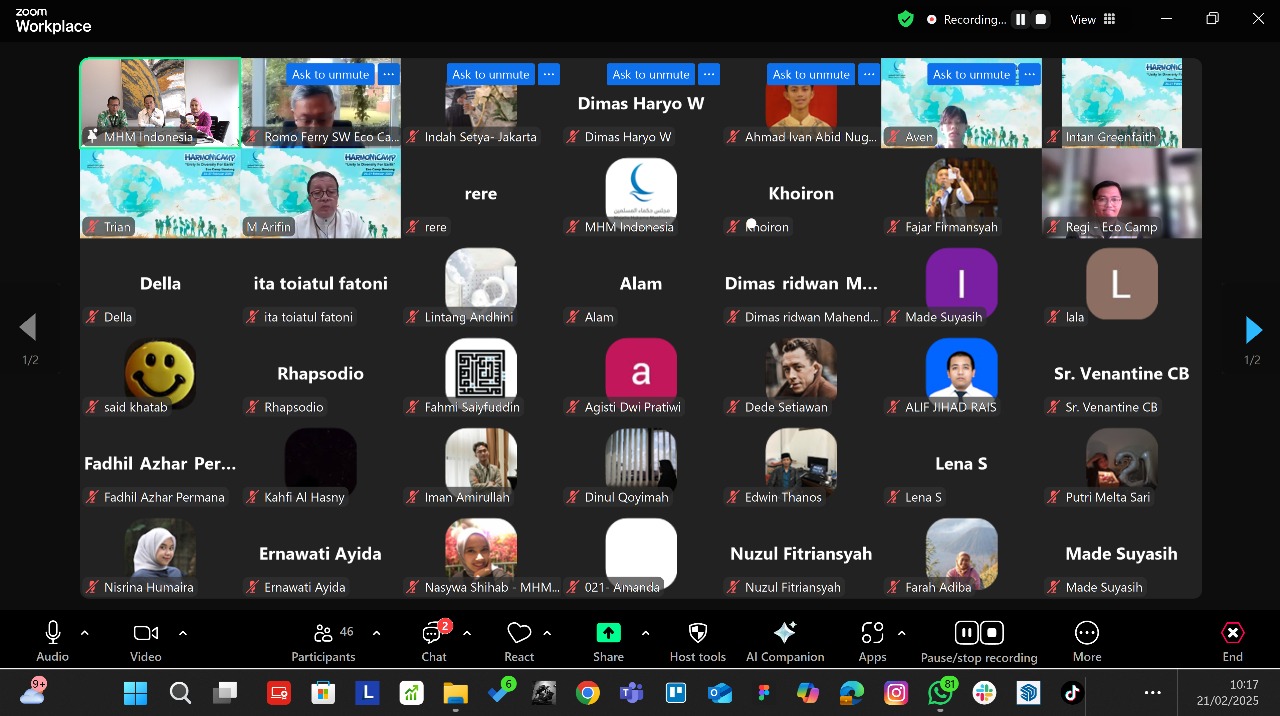Image resolution: width=1280 pixels, height=716 pixels.
Task: Open the View layout menu
Action: 1093,19
